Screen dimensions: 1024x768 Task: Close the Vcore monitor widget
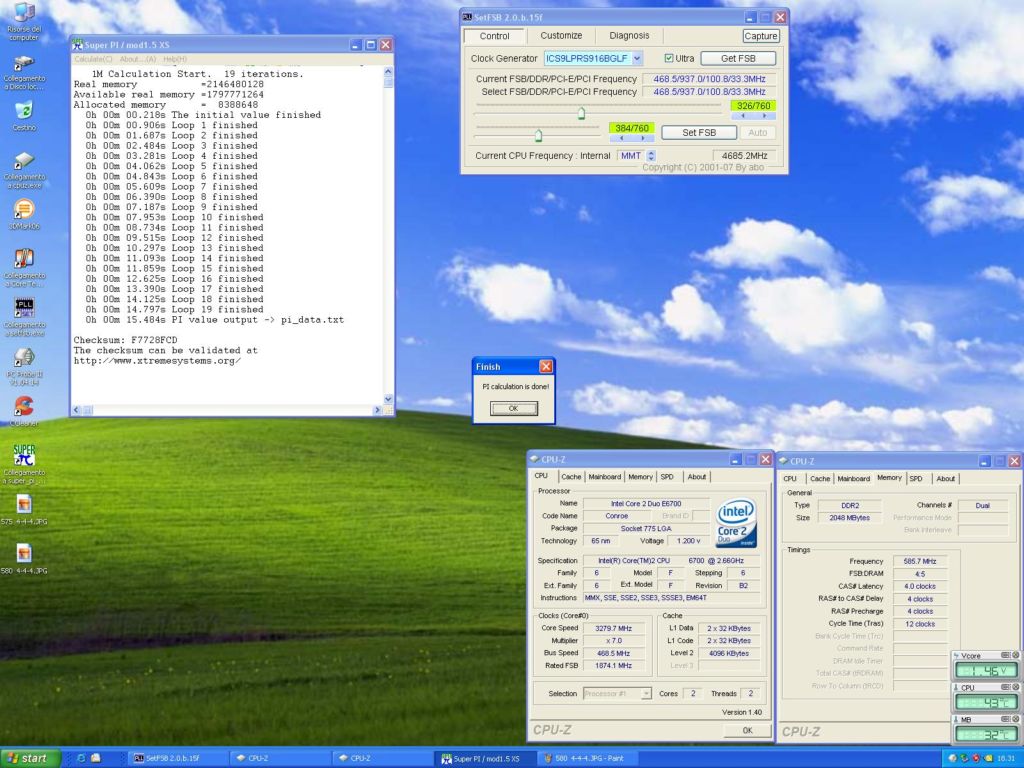[x=1016, y=655]
